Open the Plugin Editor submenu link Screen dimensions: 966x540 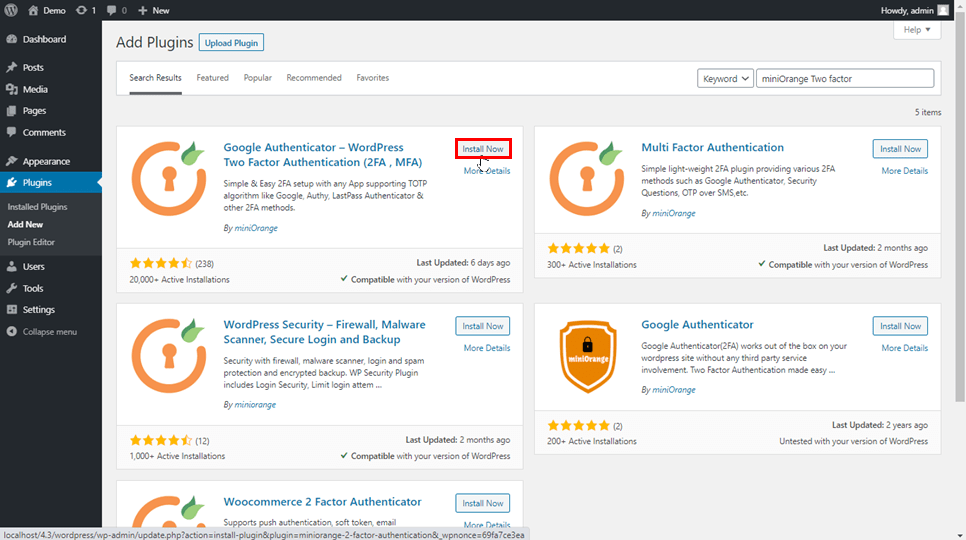point(31,242)
